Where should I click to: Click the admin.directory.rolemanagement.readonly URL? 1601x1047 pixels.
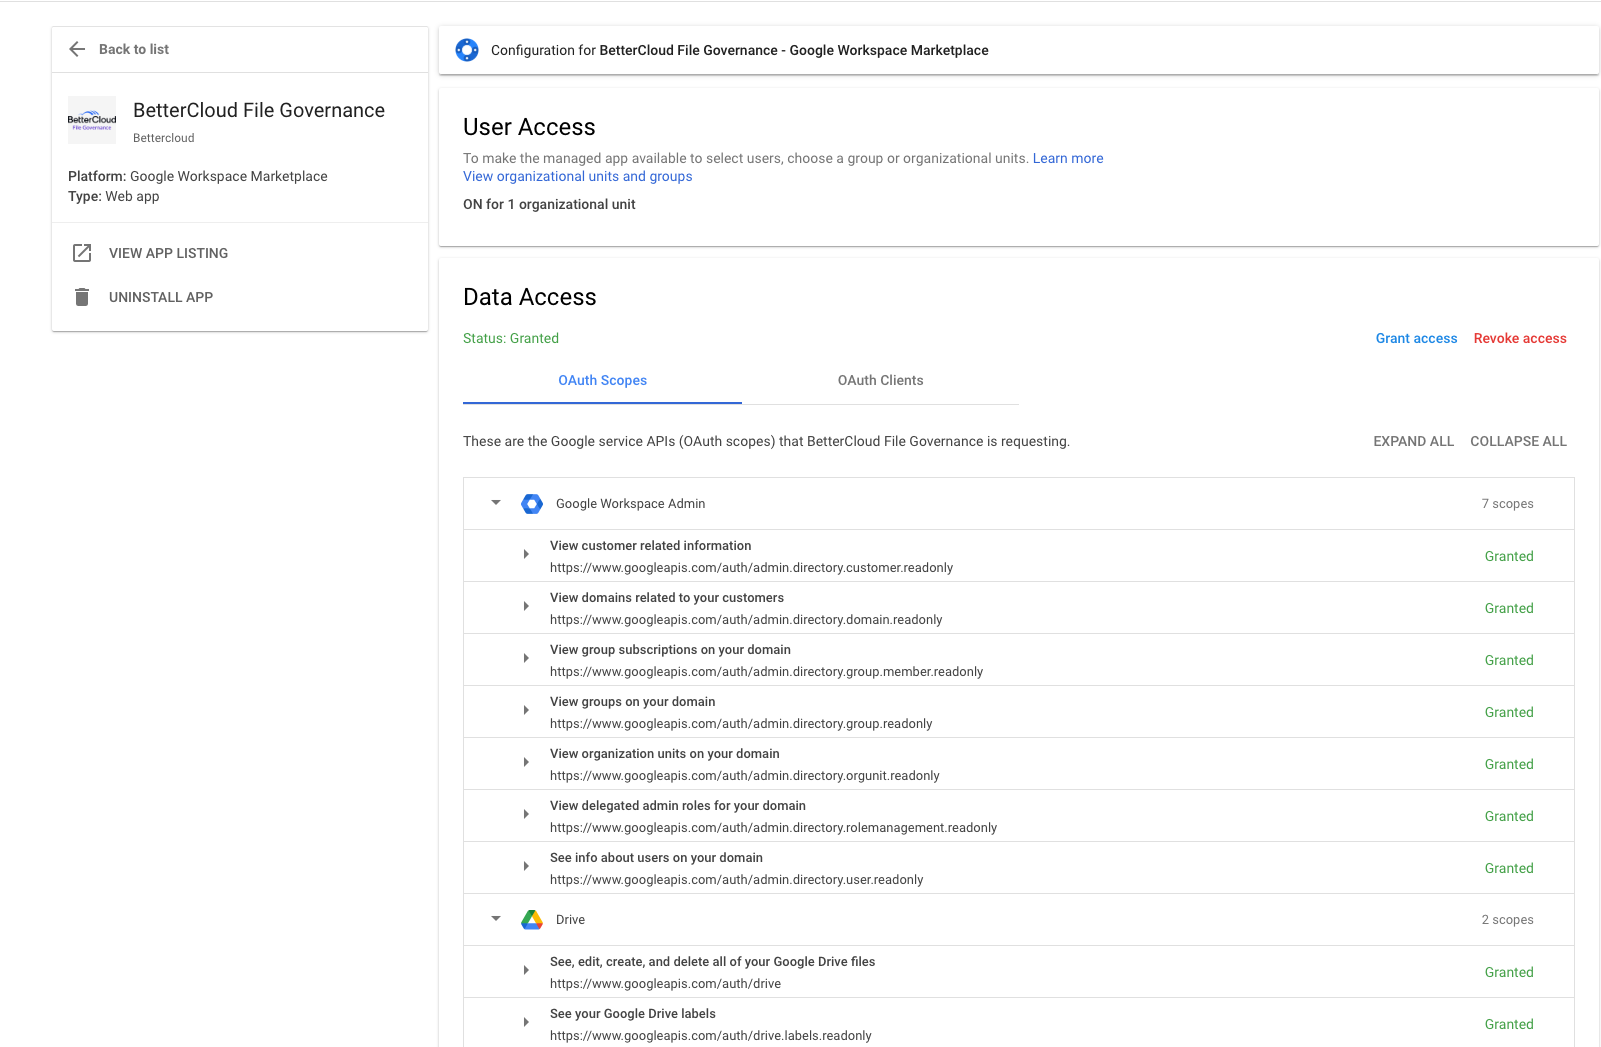click(773, 827)
